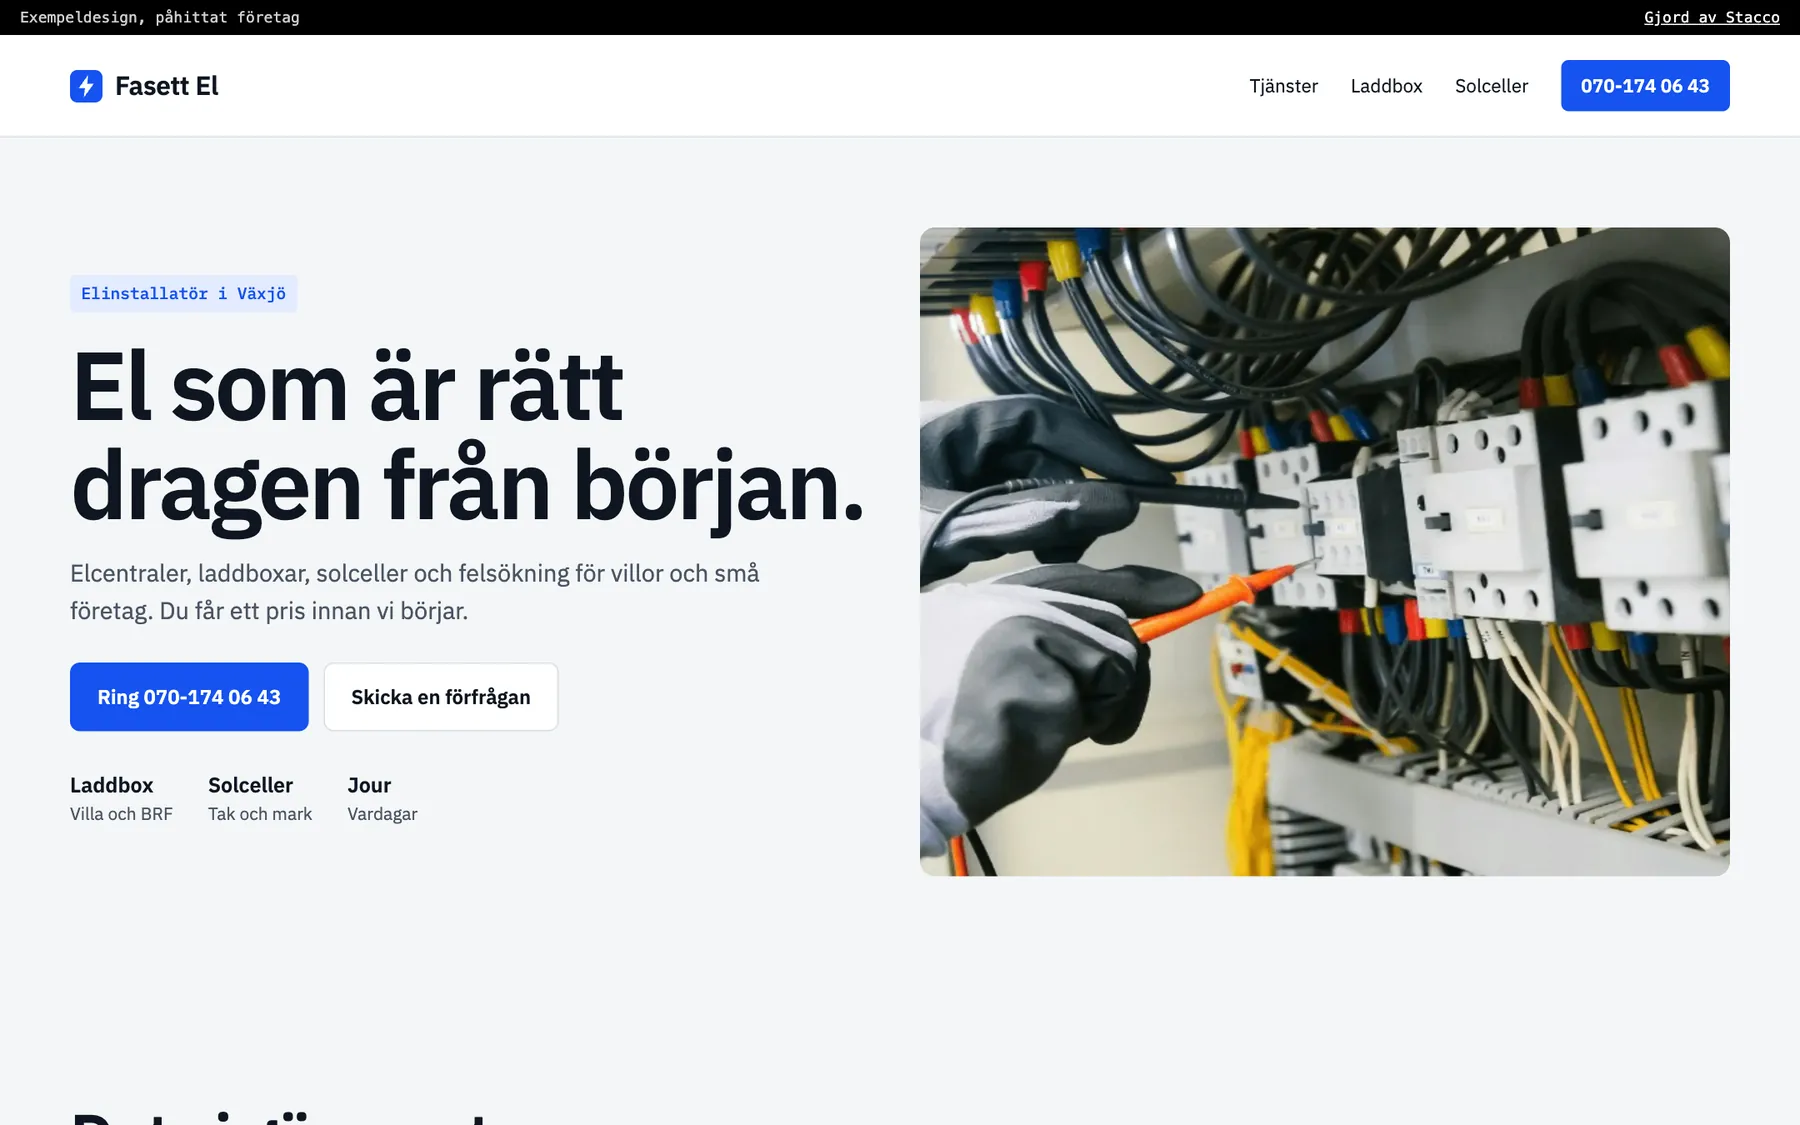The width and height of the screenshot is (1800, 1125).
Task: Click the 070-174 06 43 header button
Action: point(1645,86)
